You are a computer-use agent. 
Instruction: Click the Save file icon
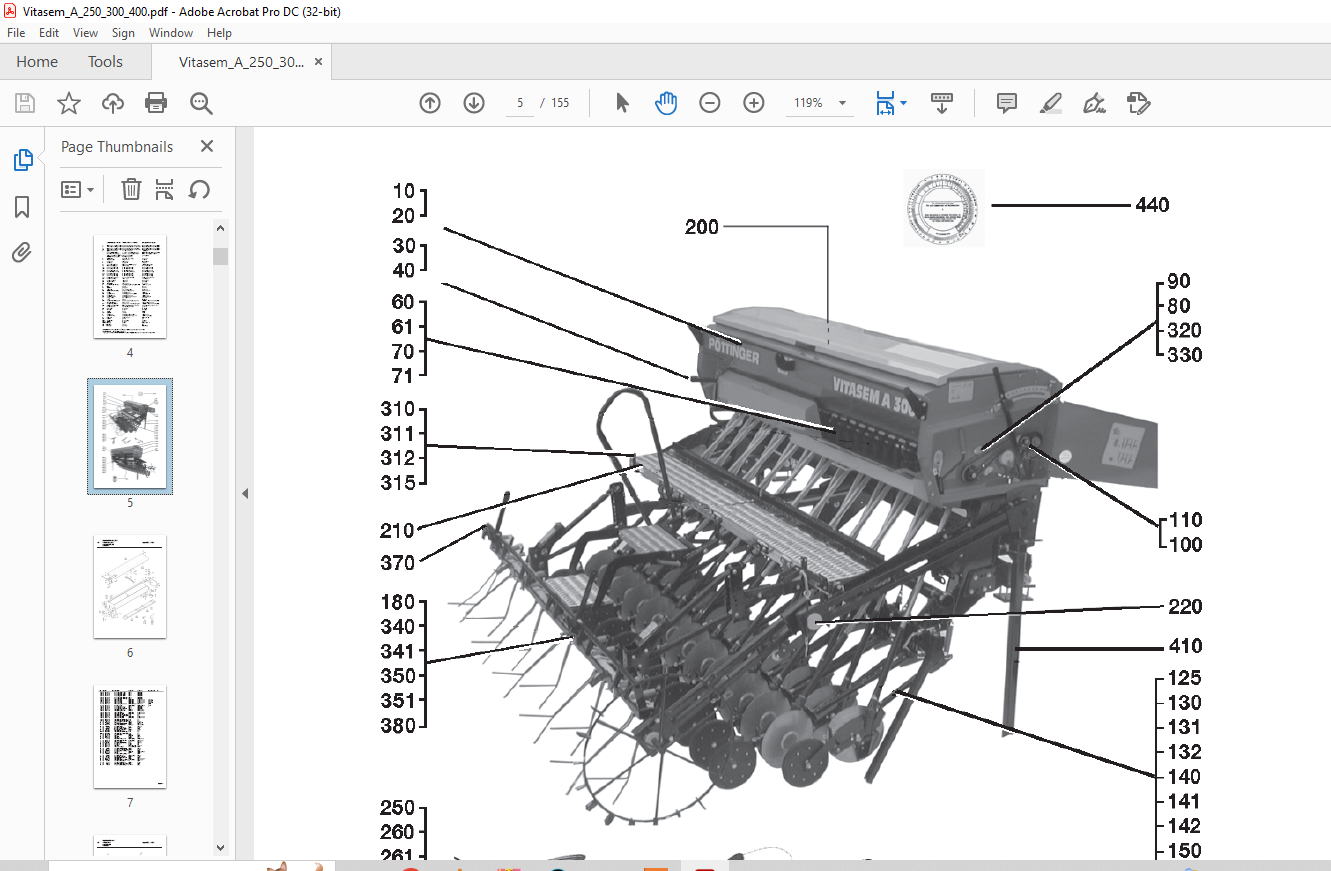coord(25,103)
